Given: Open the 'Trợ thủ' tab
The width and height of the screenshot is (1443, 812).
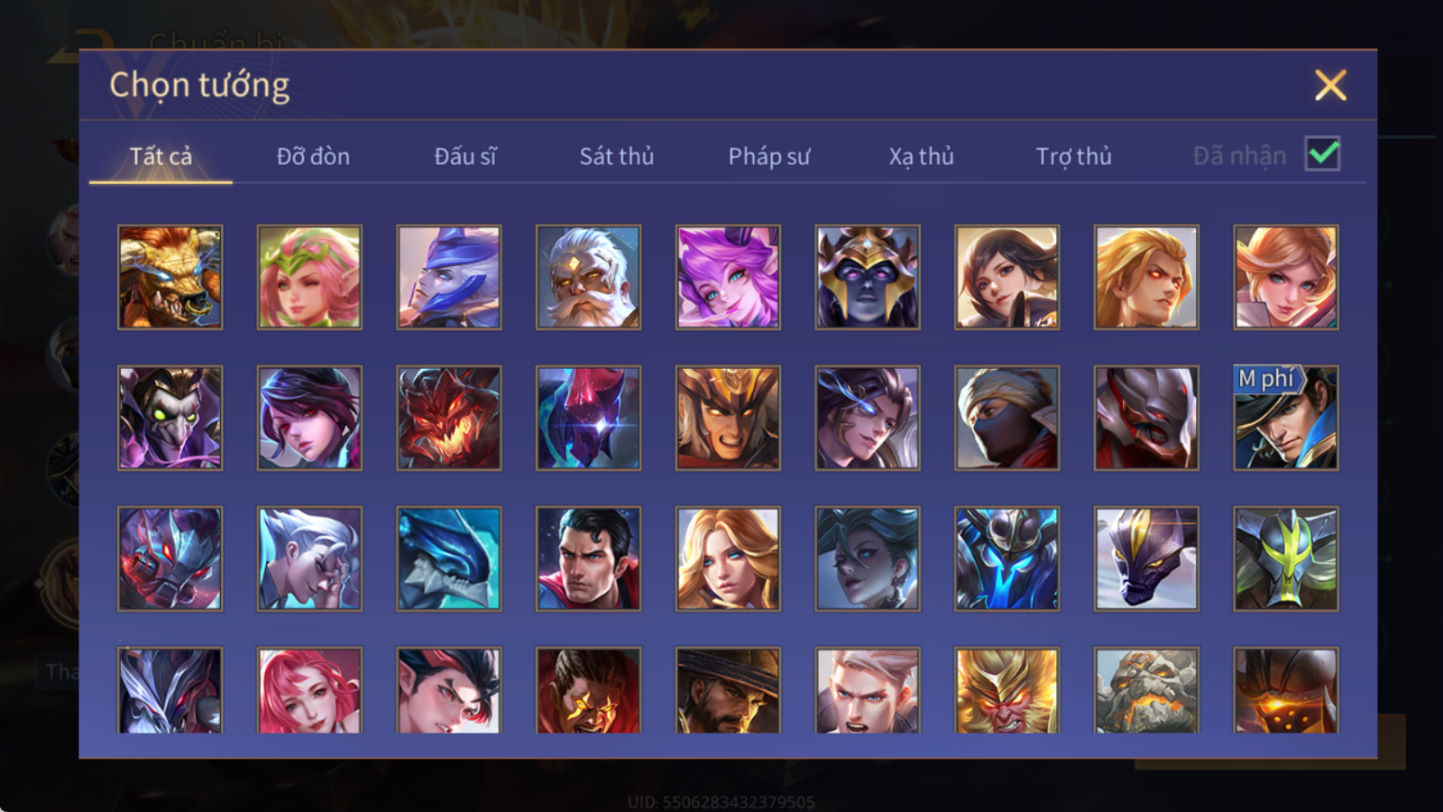Looking at the screenshot, I should [1074, 156].
